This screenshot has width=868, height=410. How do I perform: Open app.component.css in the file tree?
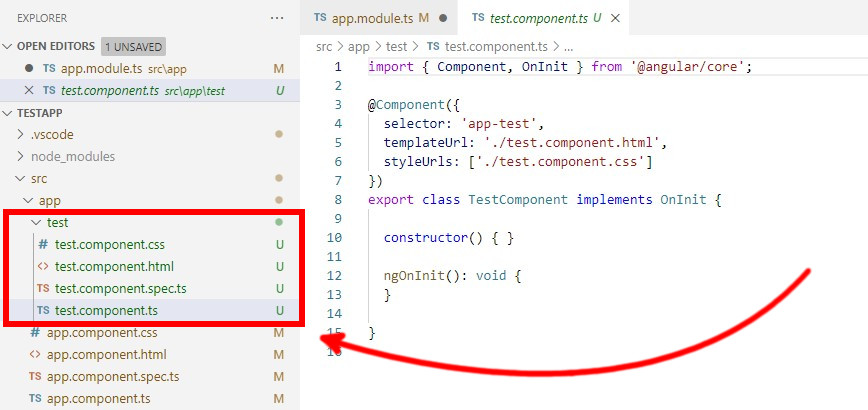(x=102, y=332)
